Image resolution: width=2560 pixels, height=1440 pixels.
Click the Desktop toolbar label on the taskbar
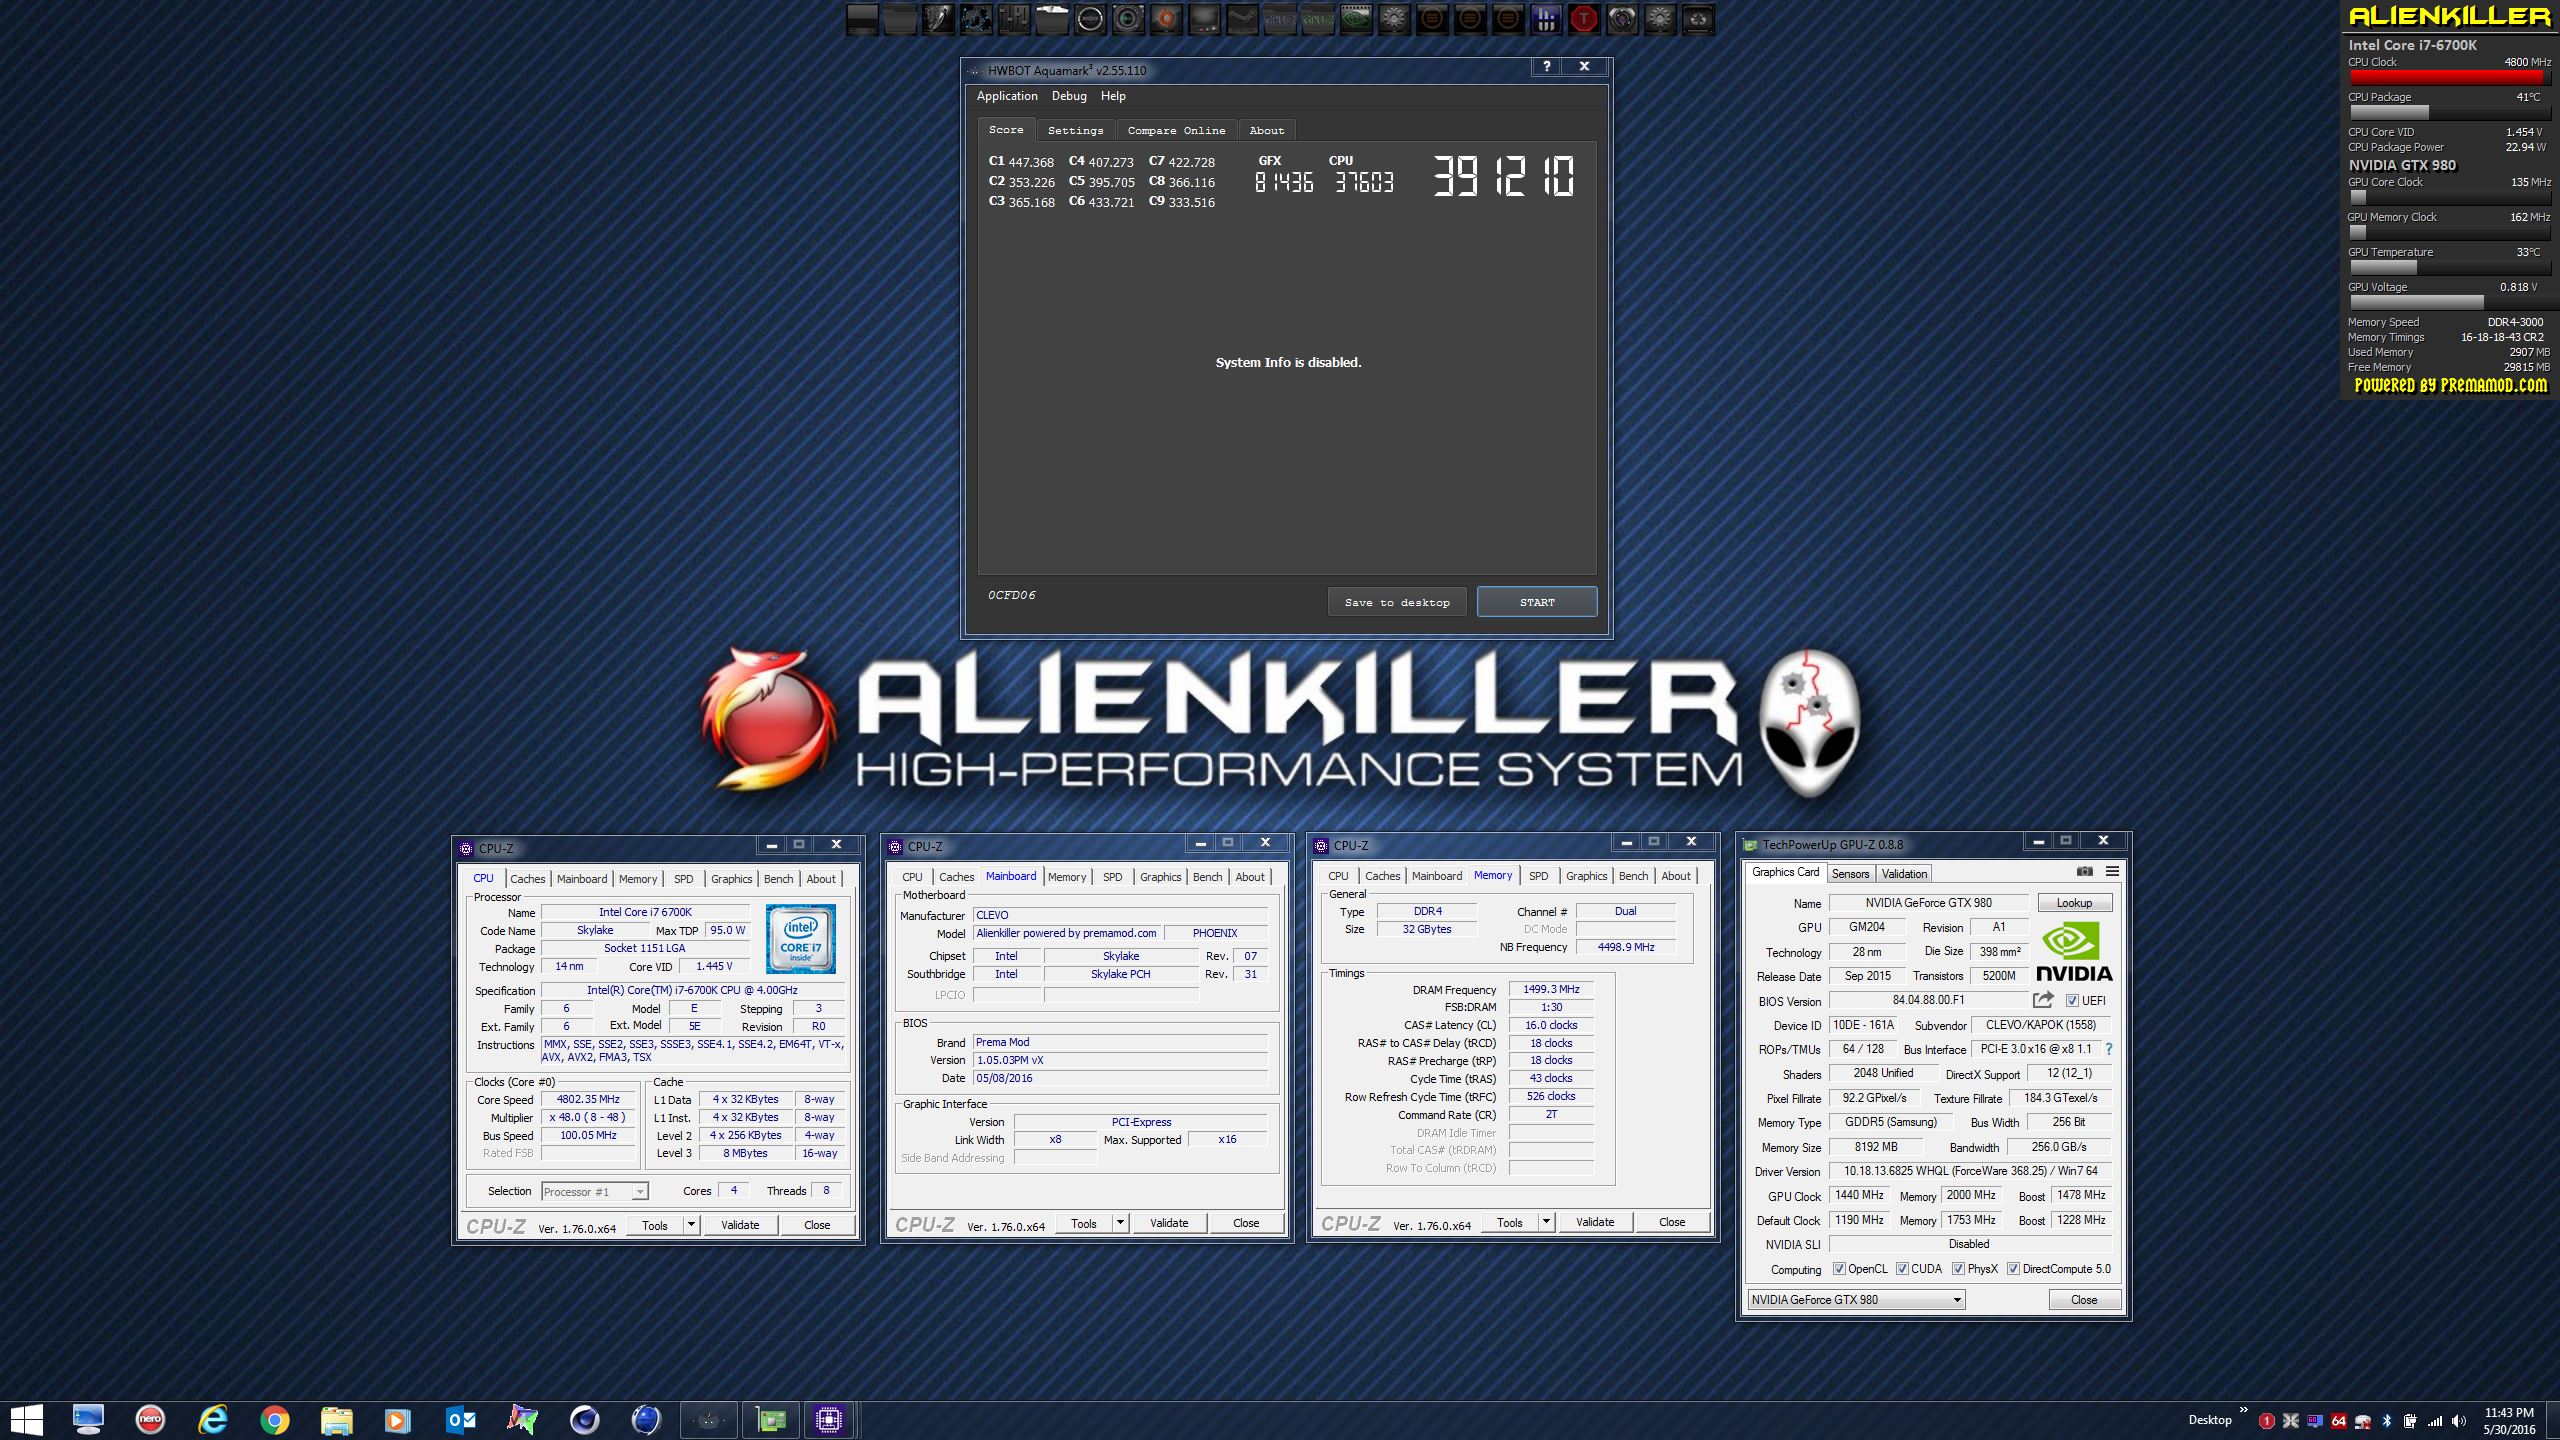coord(2209,1419)
